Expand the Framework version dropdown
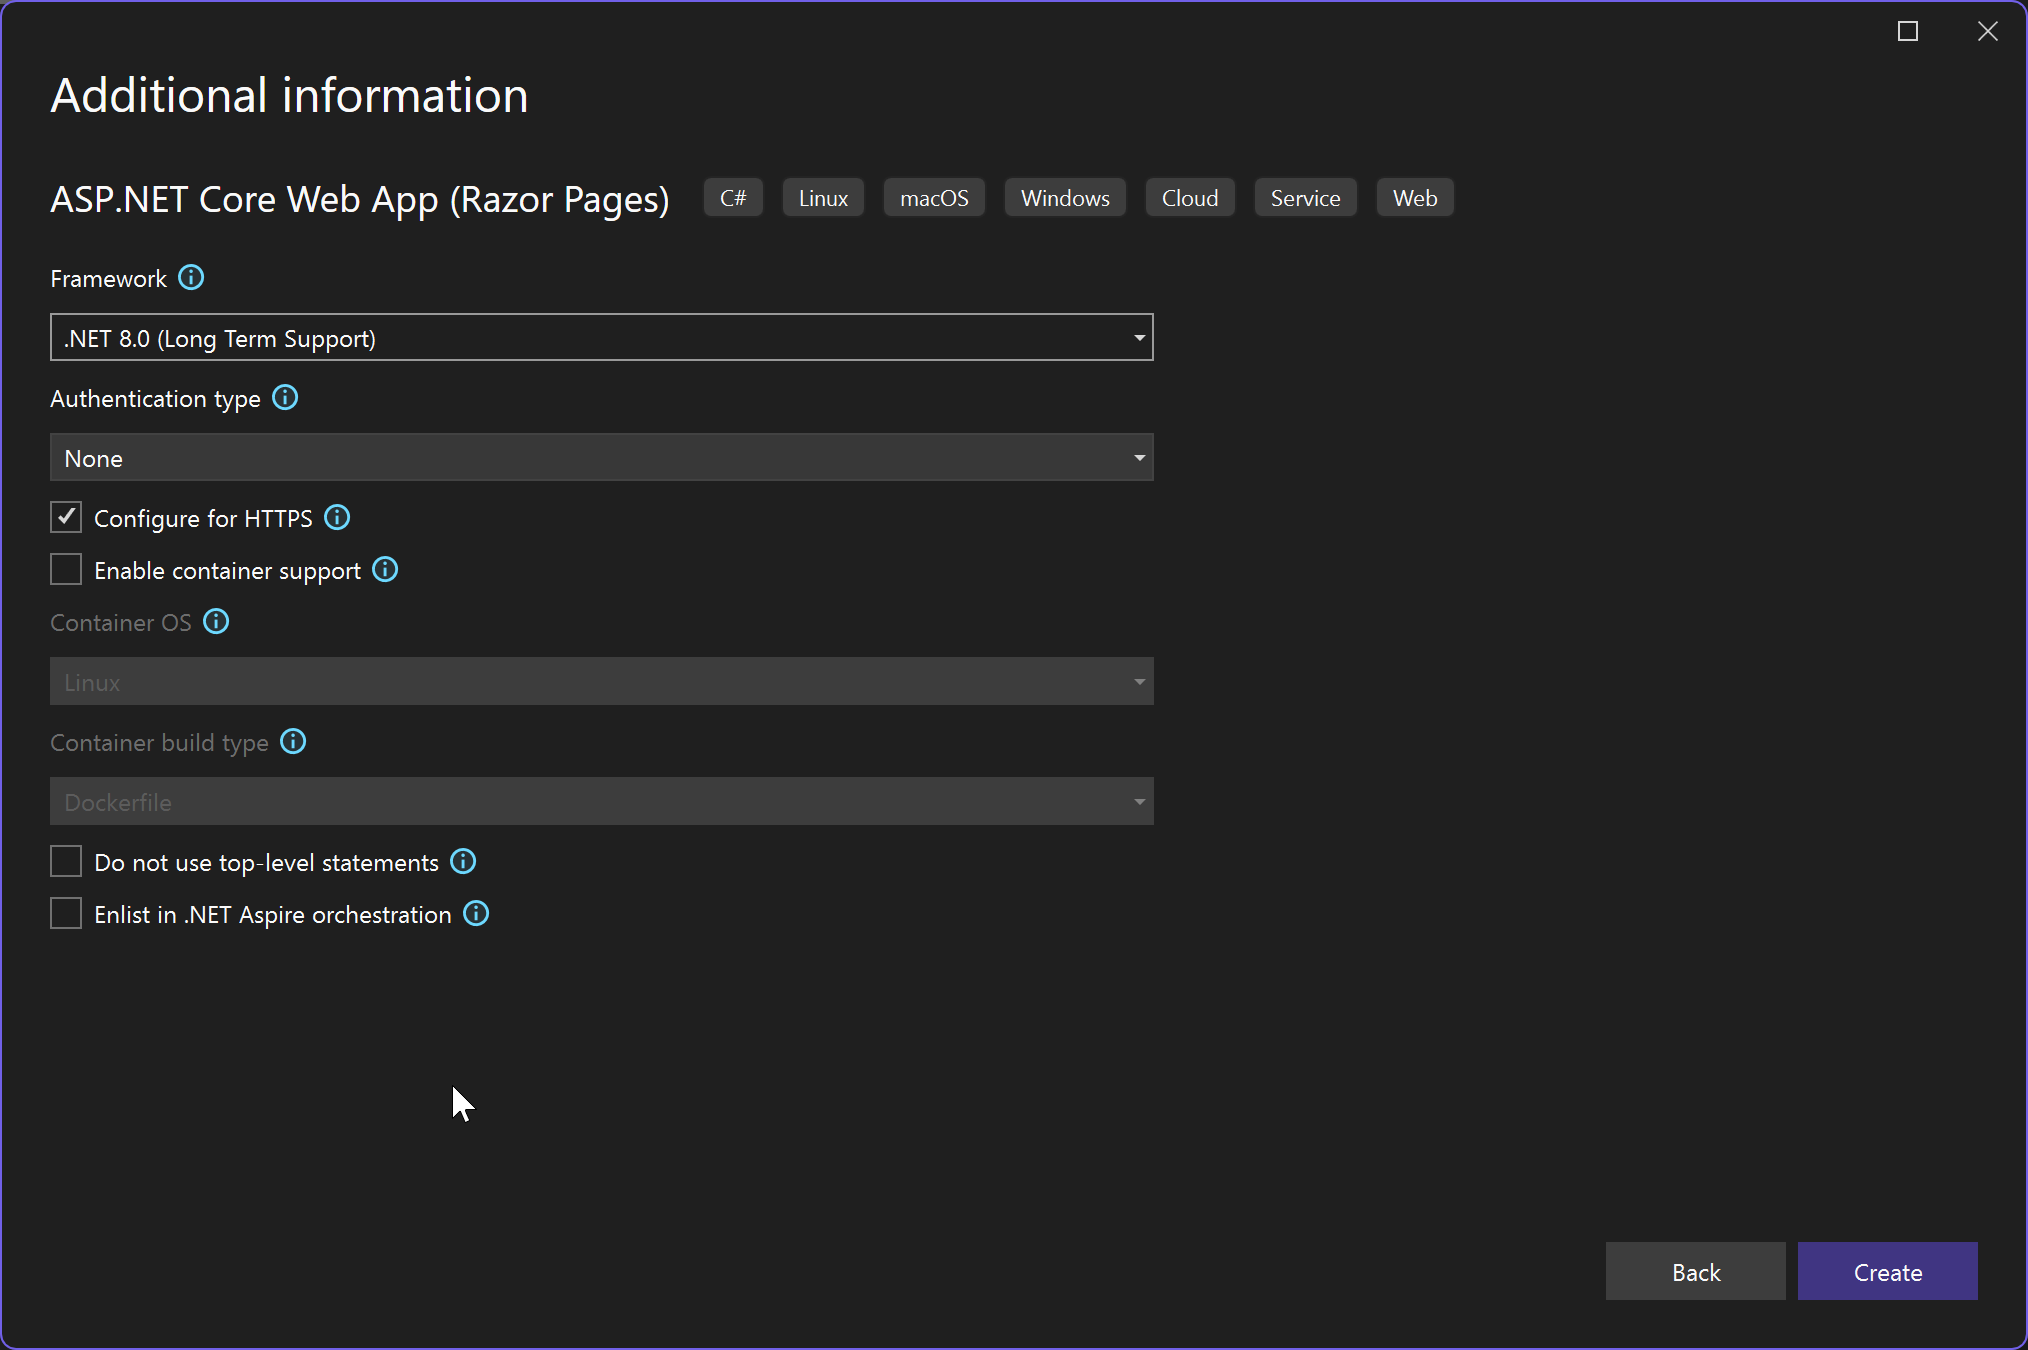Image resolution: width=2028 pixels, height=1350 pixels. 1139,336
